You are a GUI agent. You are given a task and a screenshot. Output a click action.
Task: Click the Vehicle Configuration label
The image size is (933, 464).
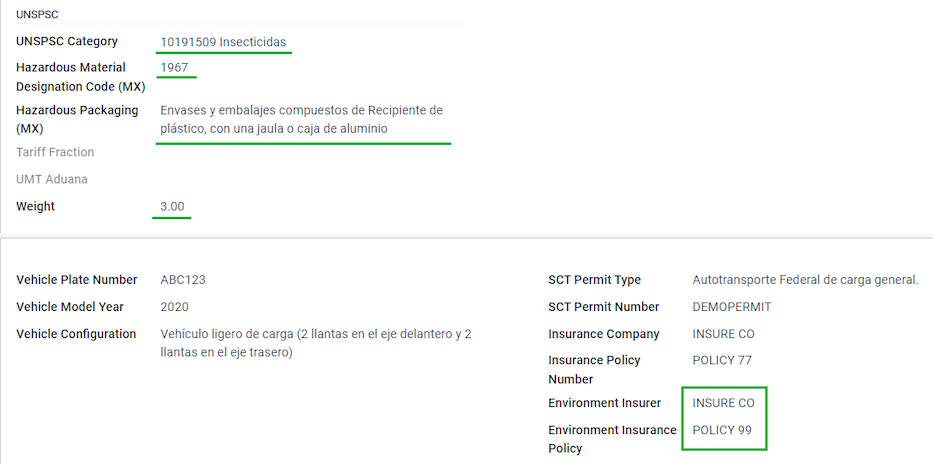[76, 334]
